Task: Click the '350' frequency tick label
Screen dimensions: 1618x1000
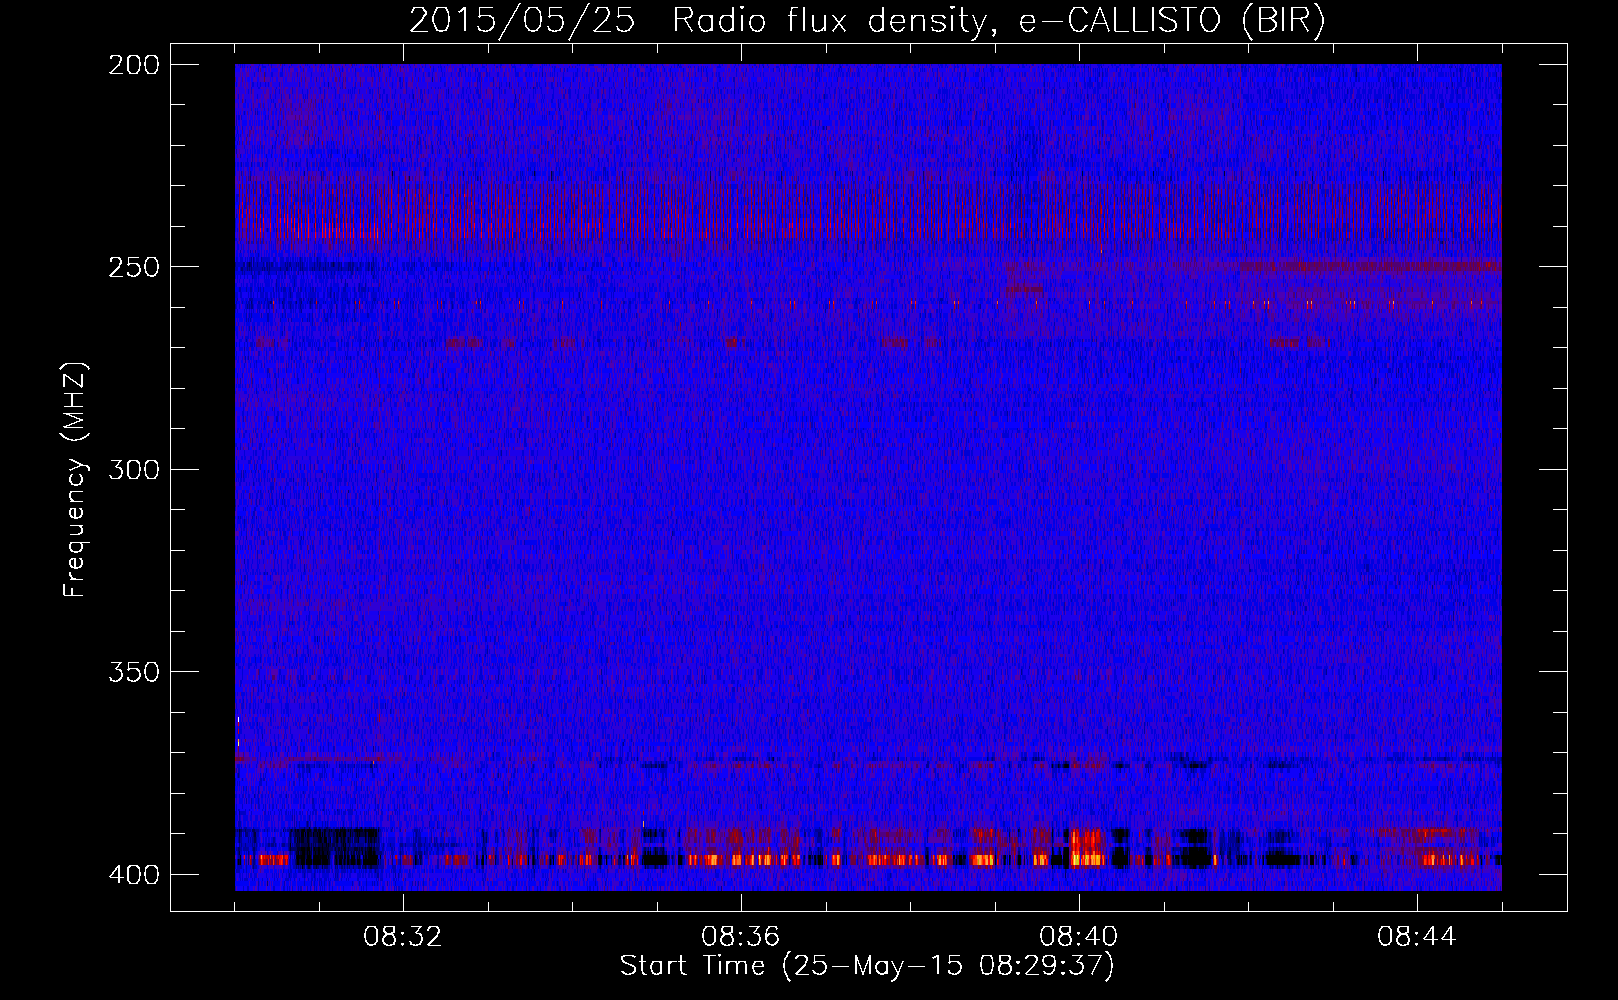Action: click(134, 672)
